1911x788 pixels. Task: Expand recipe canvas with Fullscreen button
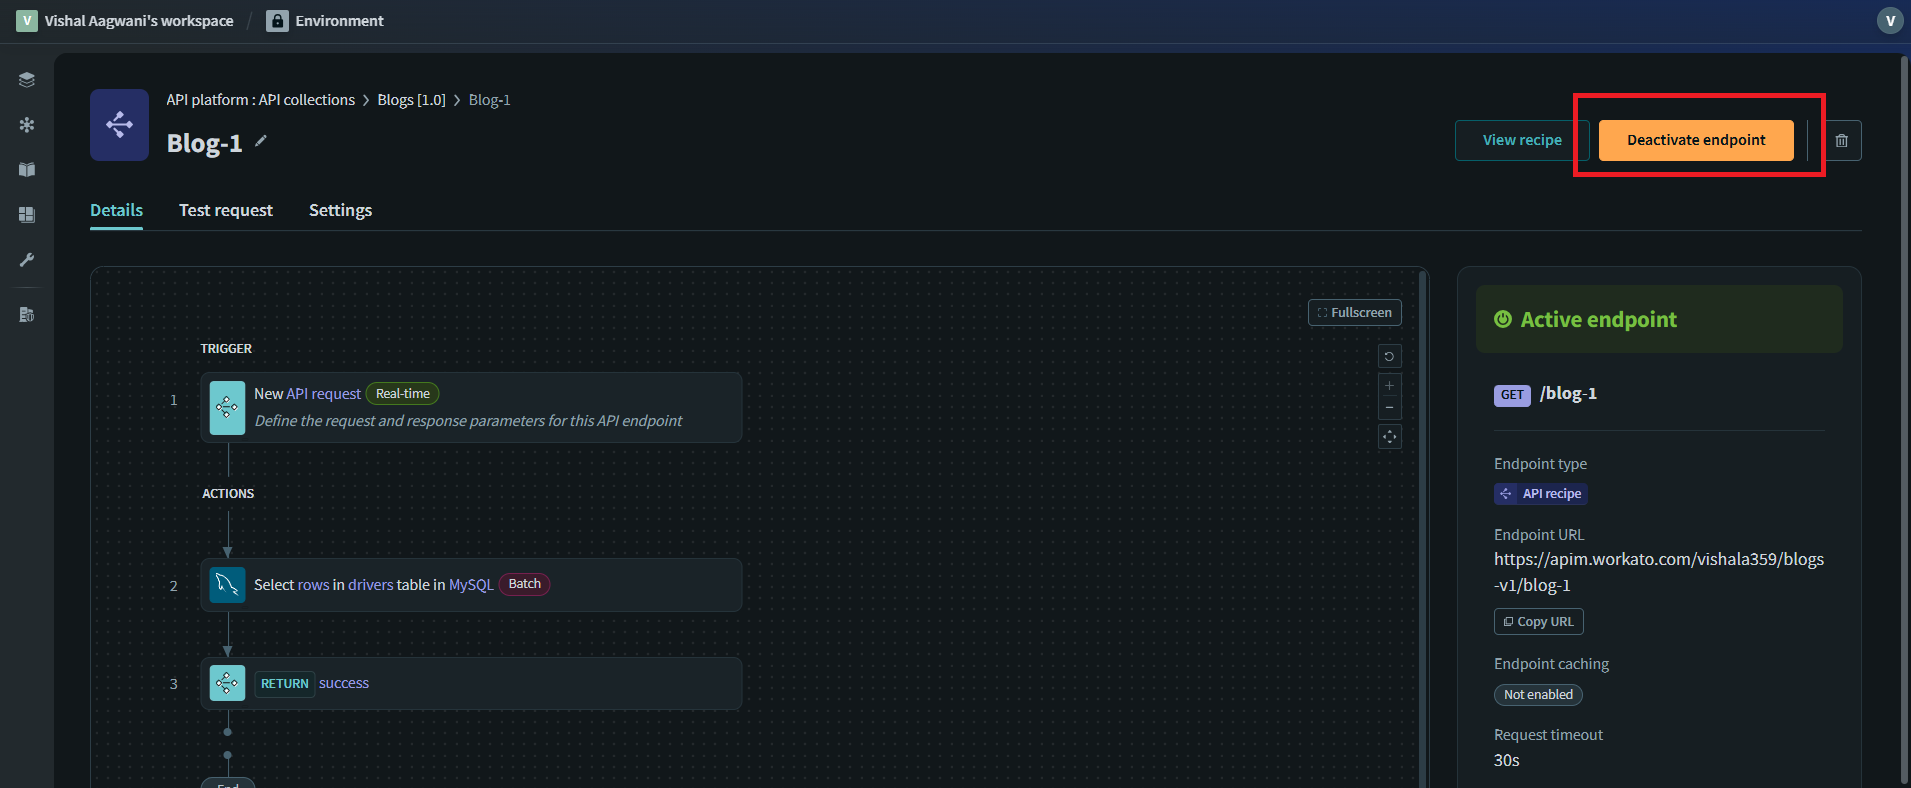pos(1355,313)
